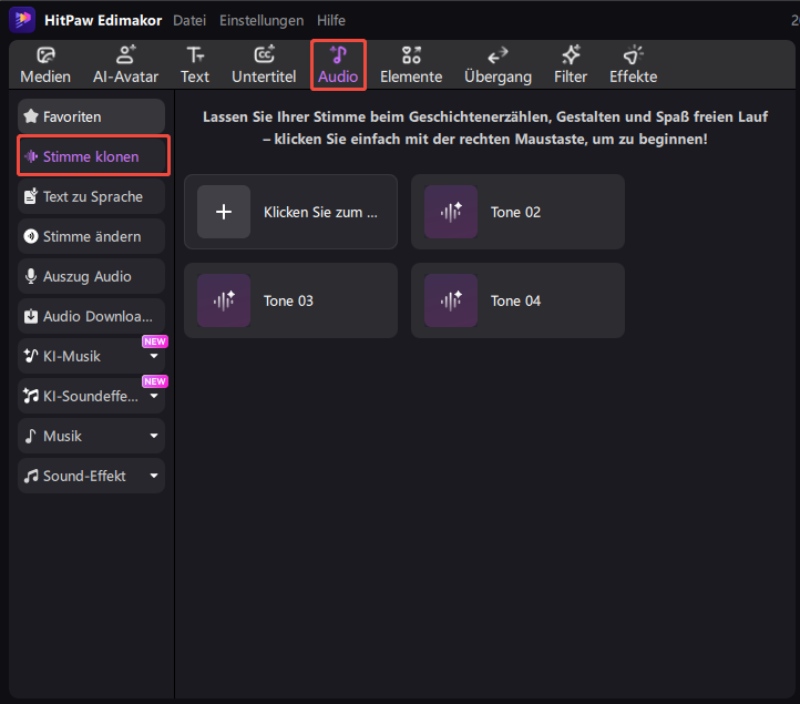Select the Untertitel icon
Image resolution: width=800 pixels, height=704 pixels.
click(263, 64)
